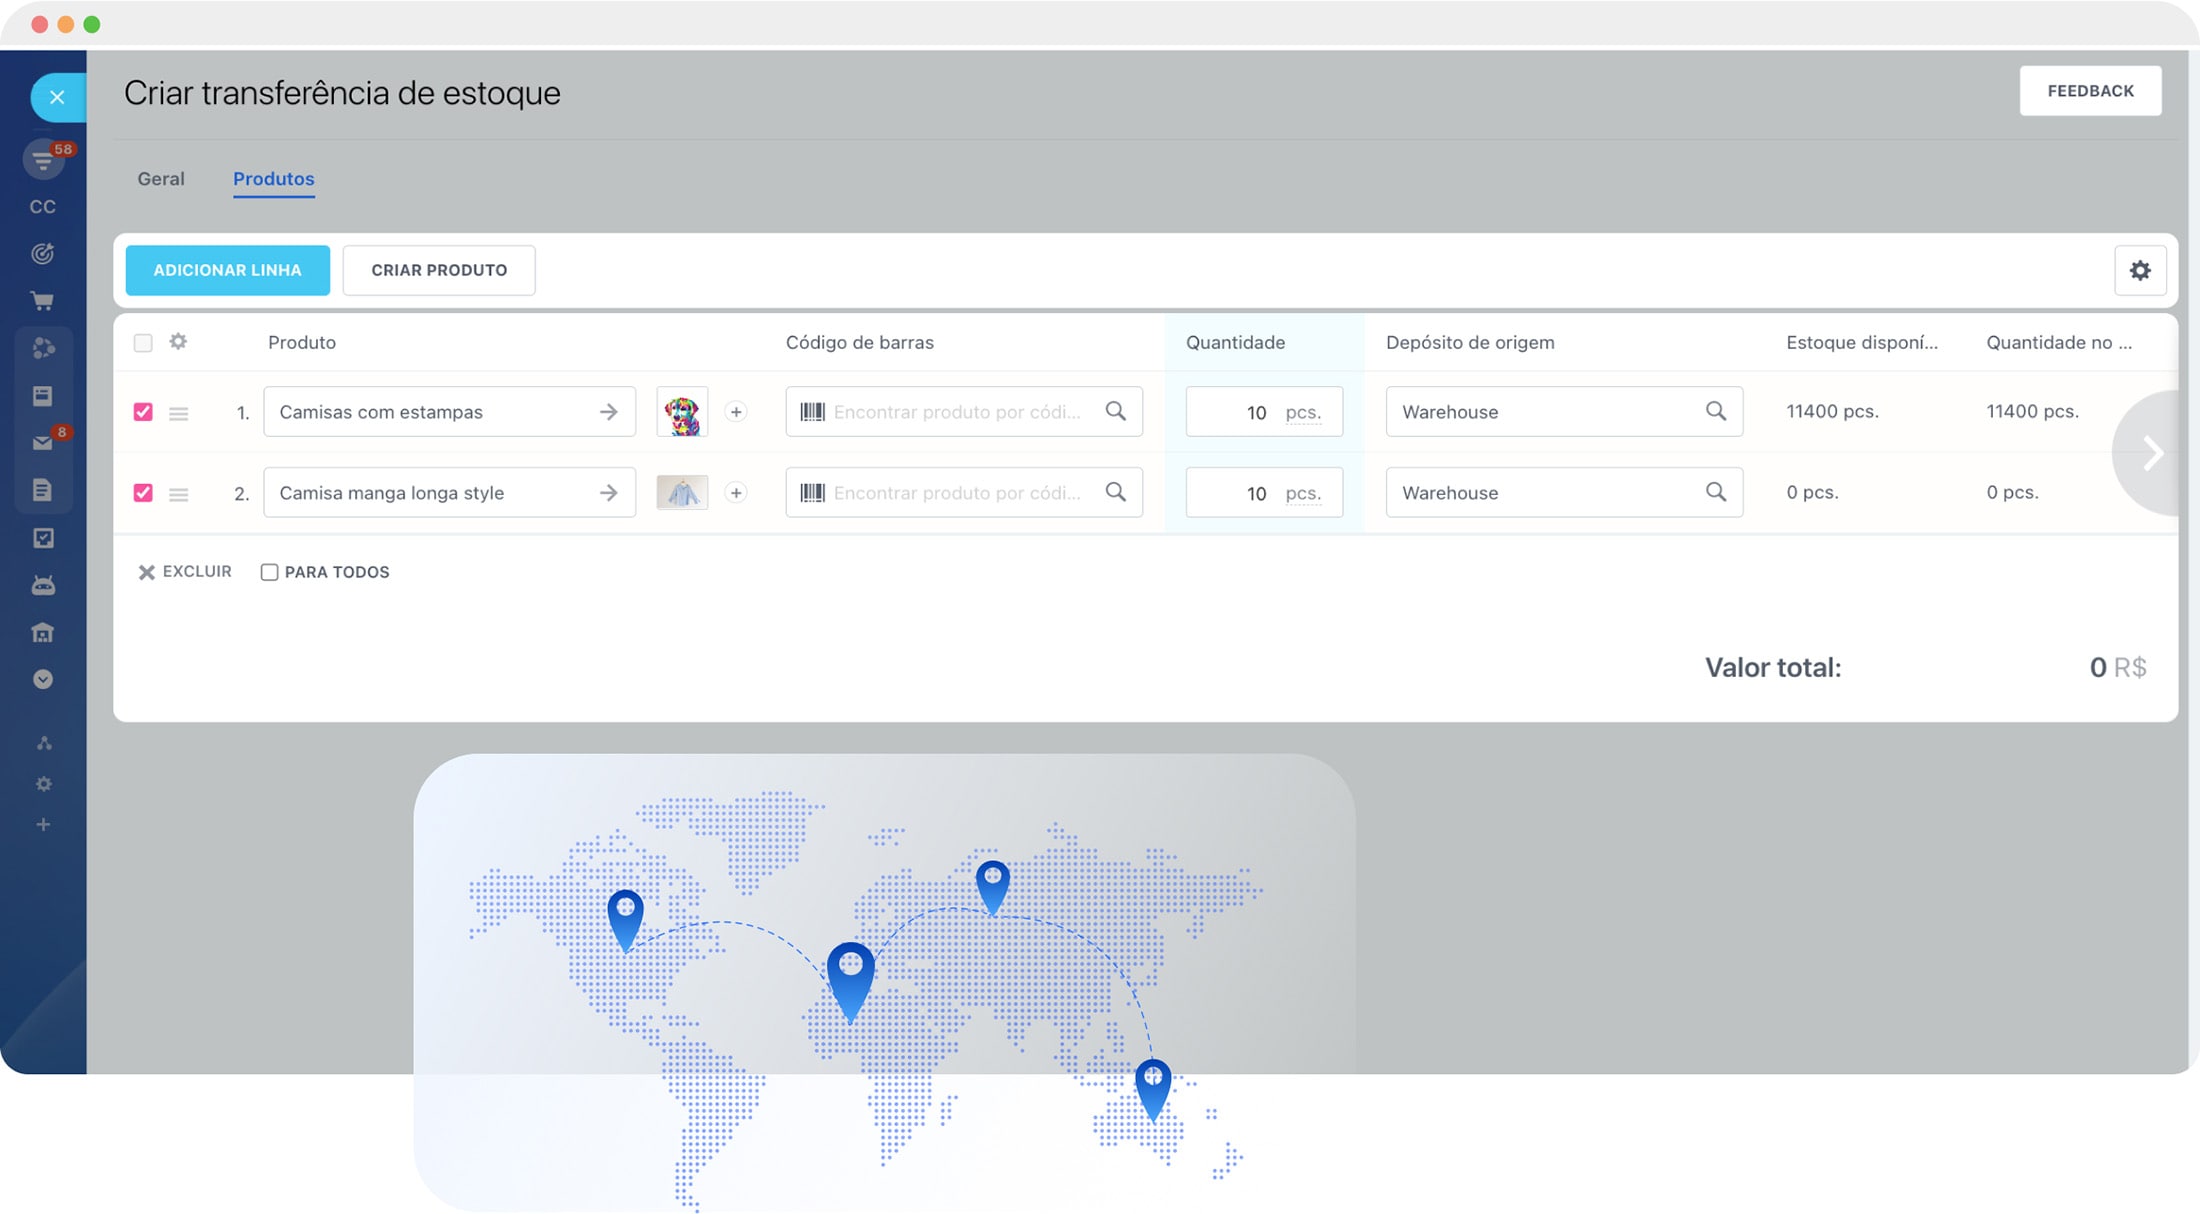Click the mail icon with badge 8
The width and height of the screenshot is (2200, 1214).
[x=42, y=442]
